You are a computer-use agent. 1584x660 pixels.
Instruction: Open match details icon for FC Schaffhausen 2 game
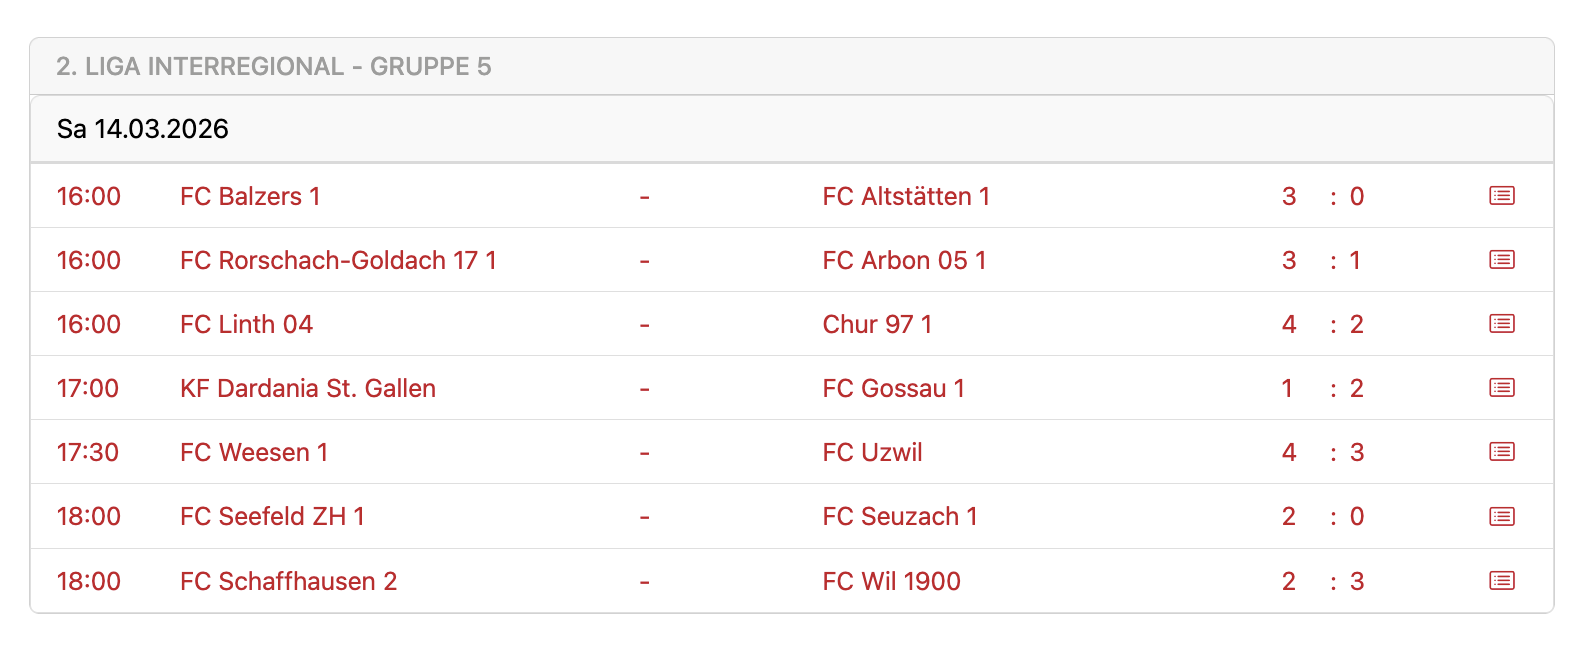pos(1501,581)
